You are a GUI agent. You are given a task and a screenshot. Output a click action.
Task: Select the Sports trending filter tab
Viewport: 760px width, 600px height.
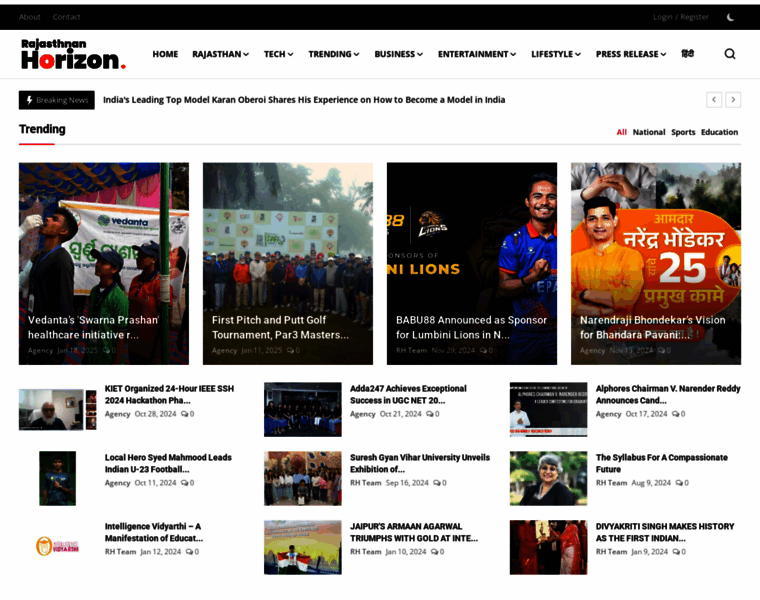683,132
